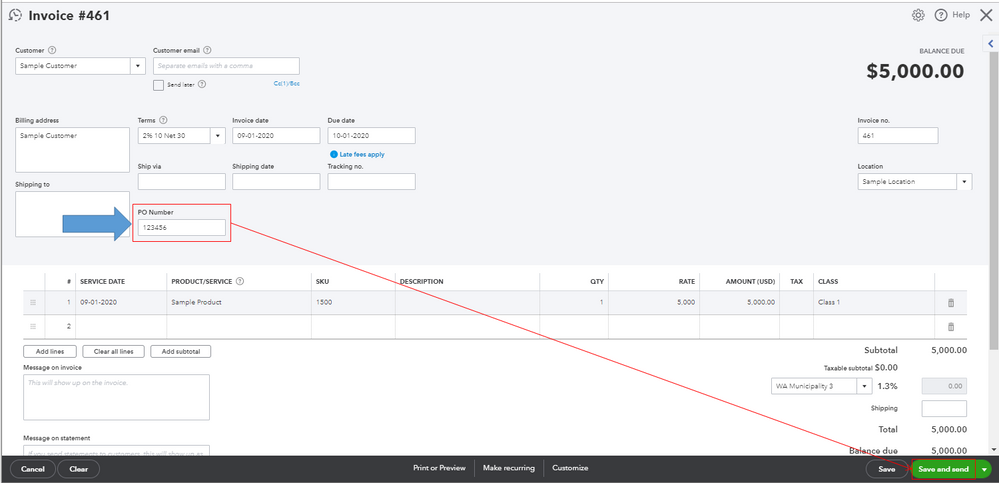
Task: Open the Cc/Bcc link
Action: click(287, 83)
